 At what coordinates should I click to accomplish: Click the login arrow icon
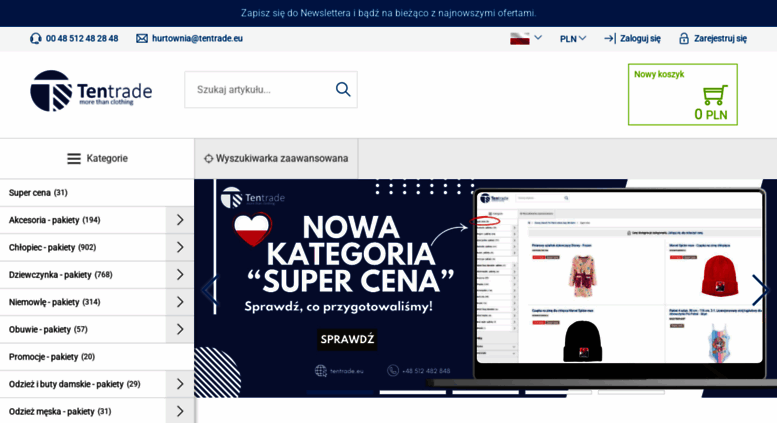pos(610,39)
